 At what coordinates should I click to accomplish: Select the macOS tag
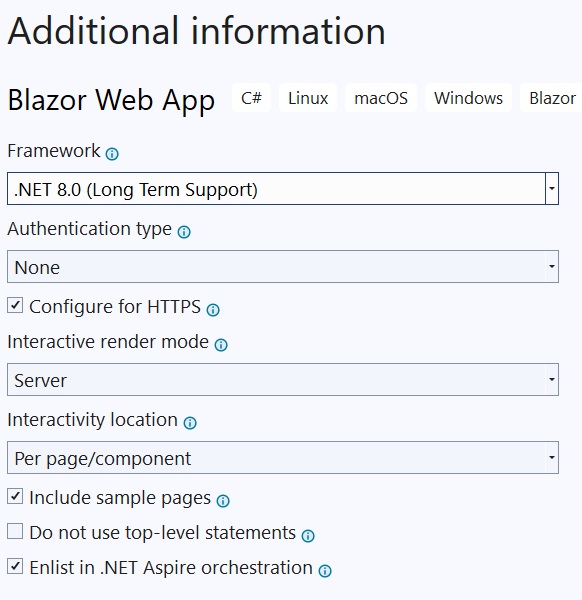381,98
